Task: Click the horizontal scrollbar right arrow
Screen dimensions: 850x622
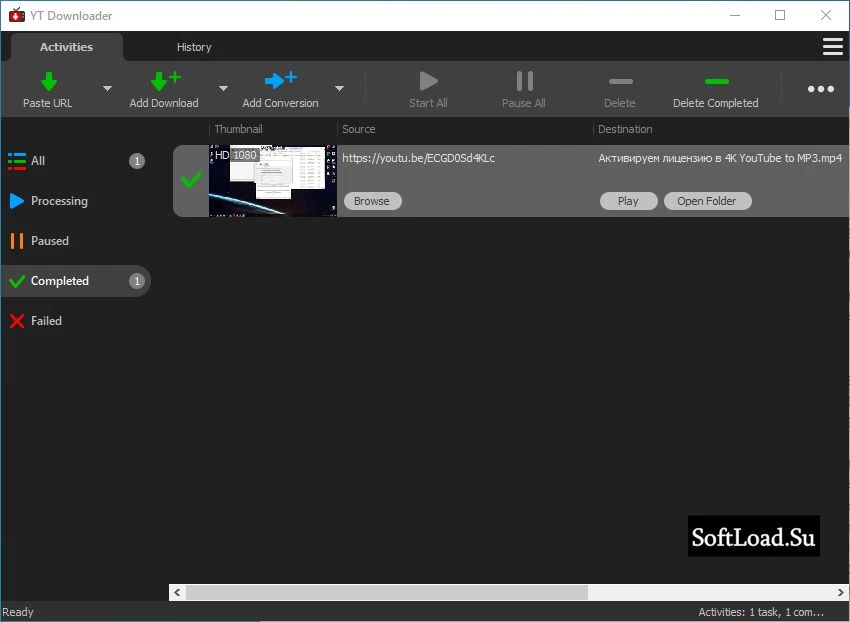Action: [841, 592]
